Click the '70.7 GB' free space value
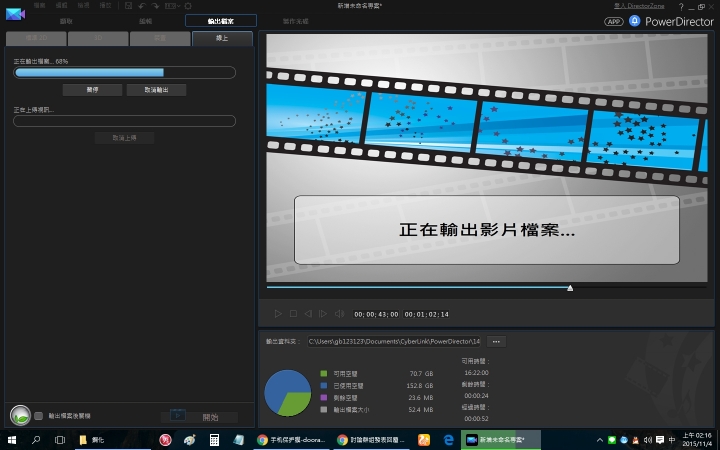The height and width of the screenshot is (450, 720). (x=422, y=374)
